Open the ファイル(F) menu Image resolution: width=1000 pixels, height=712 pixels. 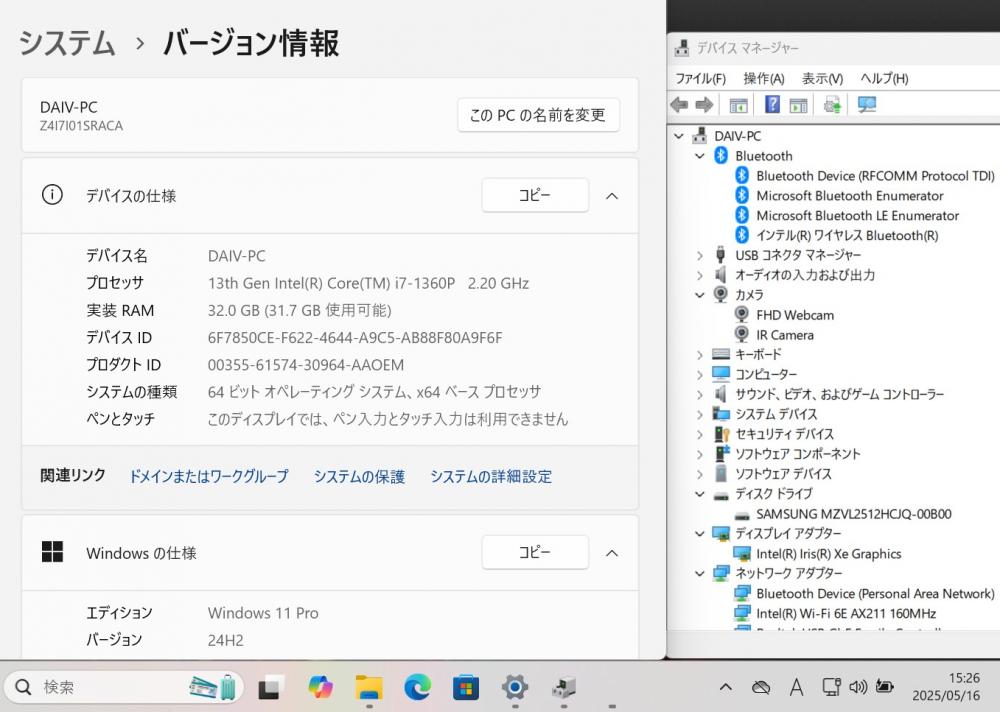point(700,78)
